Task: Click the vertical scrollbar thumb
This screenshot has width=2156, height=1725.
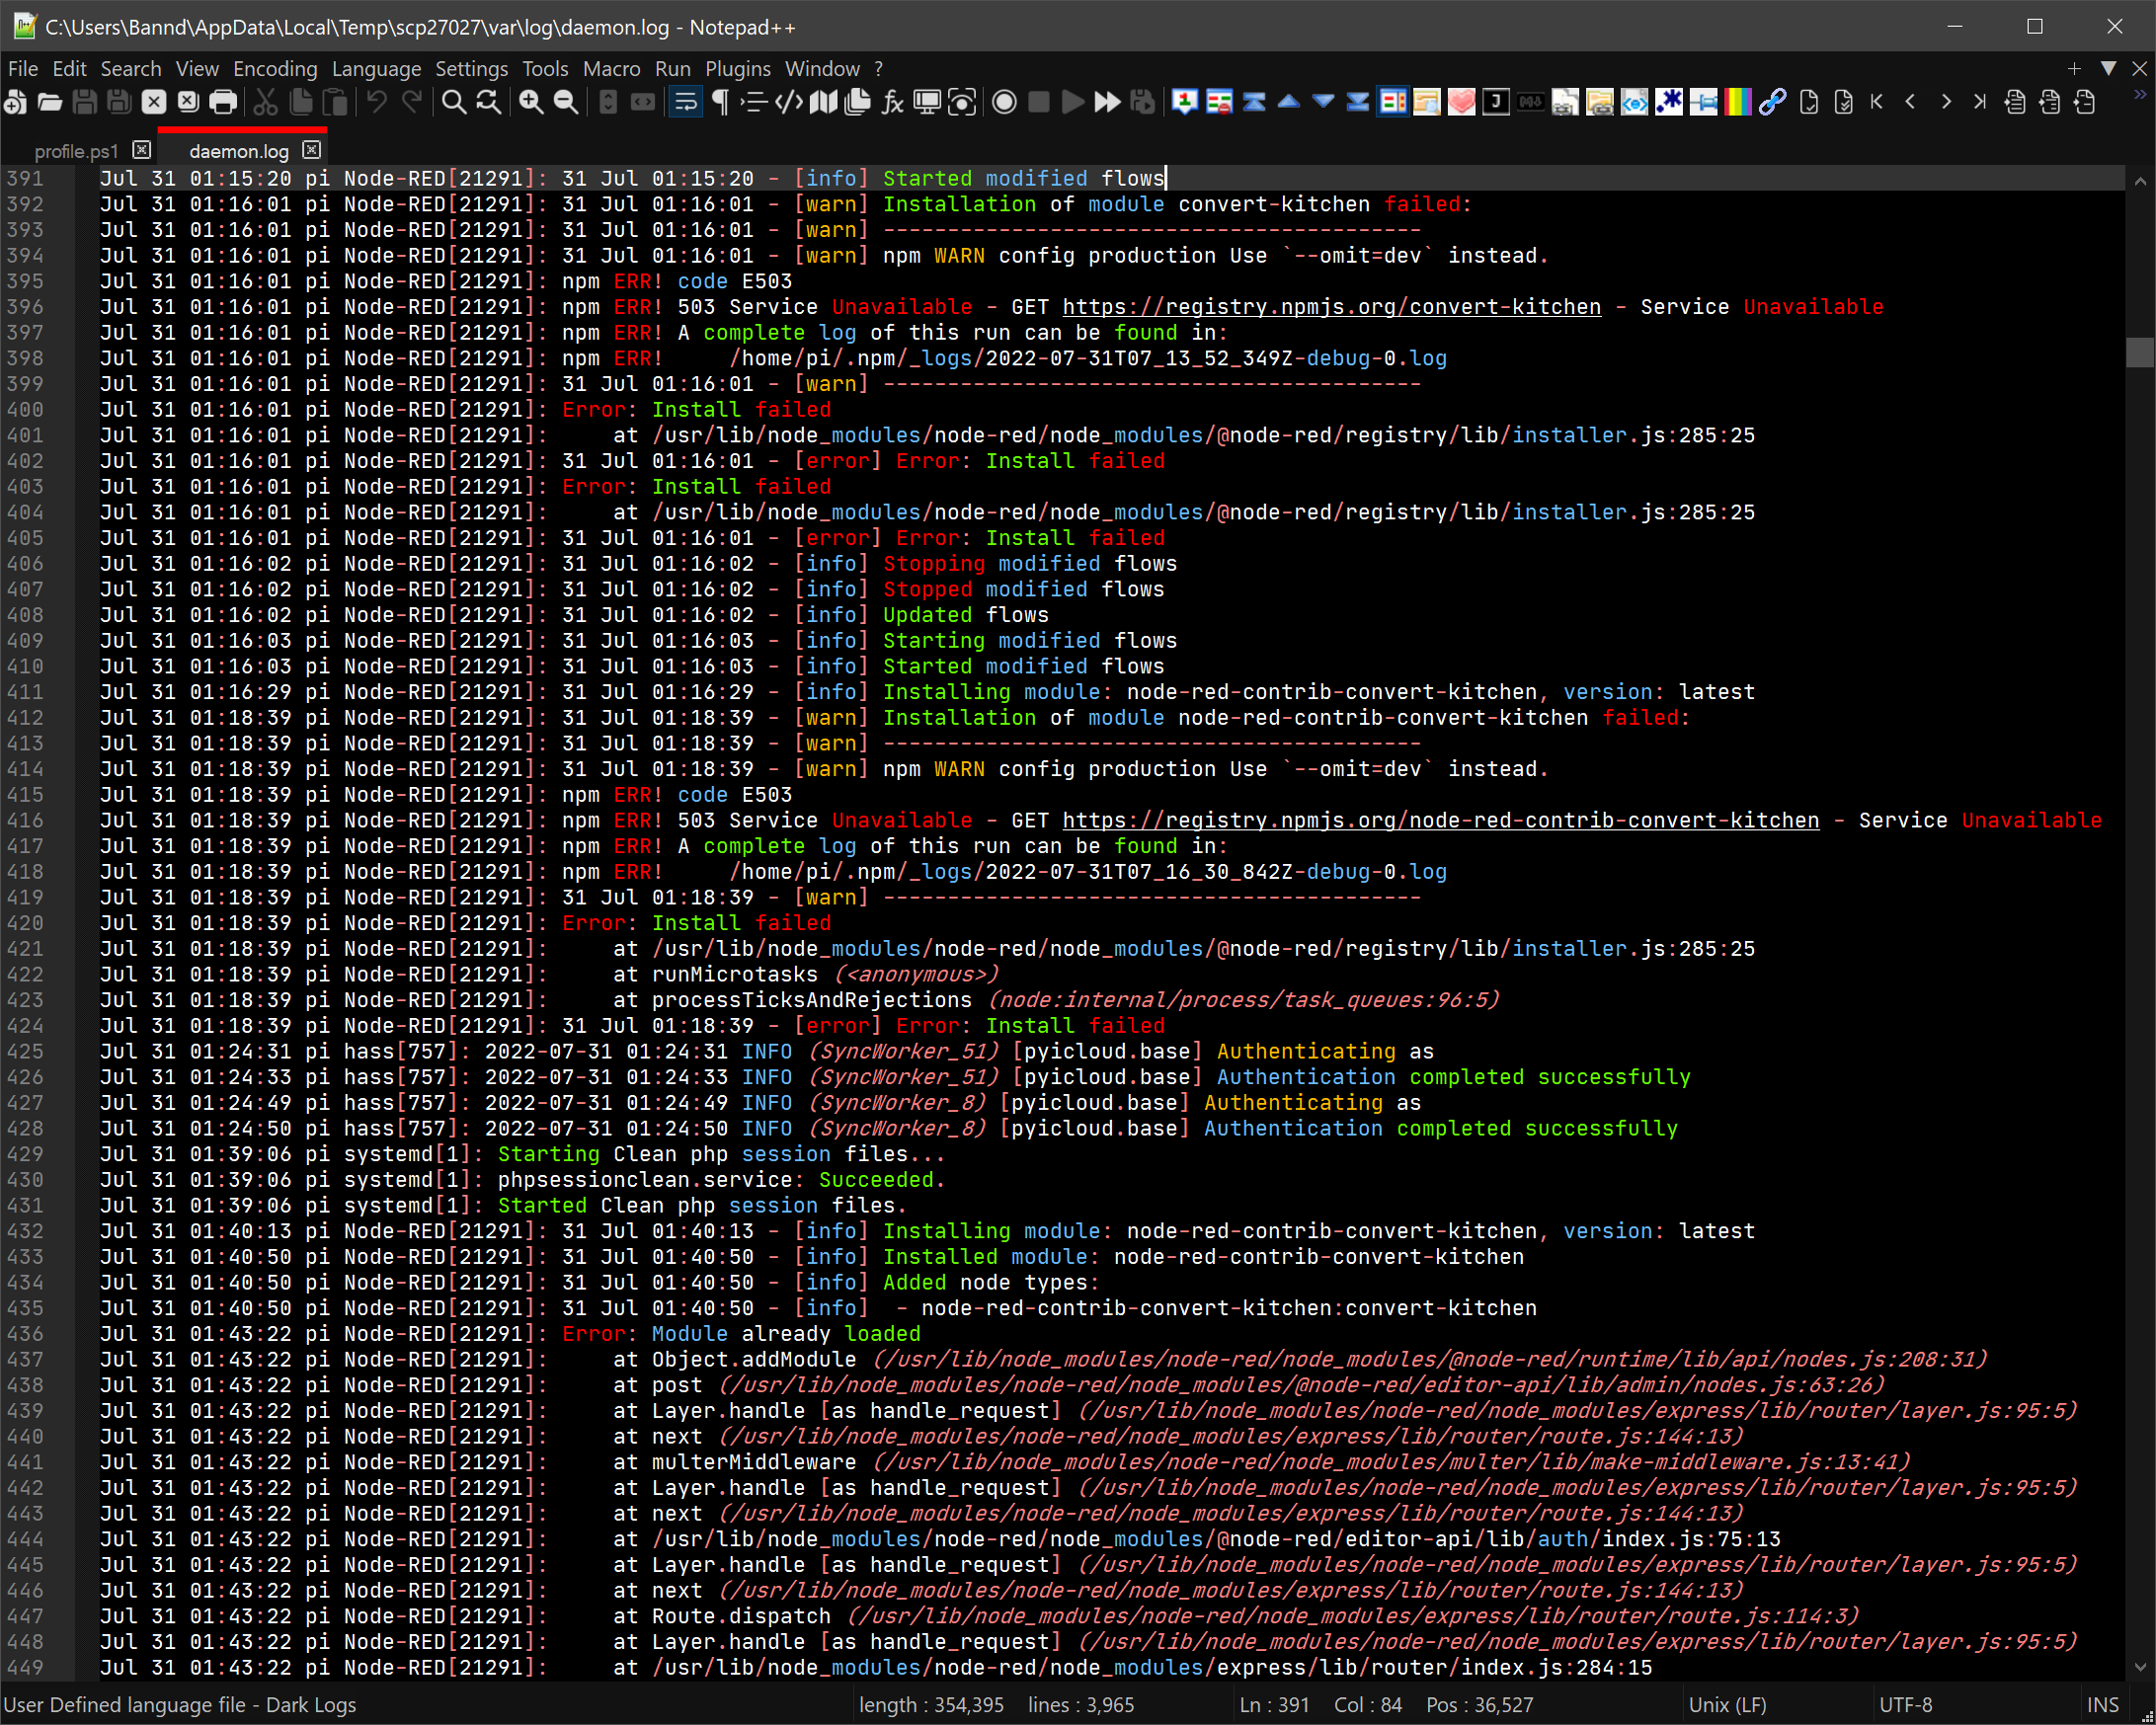Action: click(2140, 353)
